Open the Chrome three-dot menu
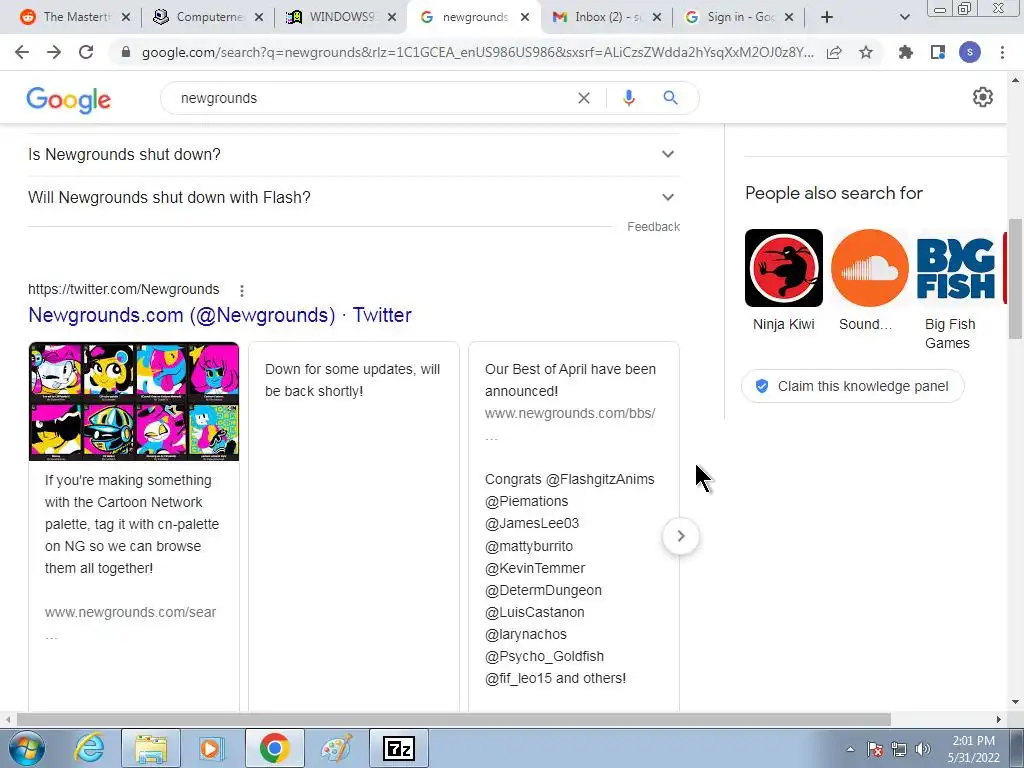1024x768 pixels. pyautogui.click(x=1002, y=52)
